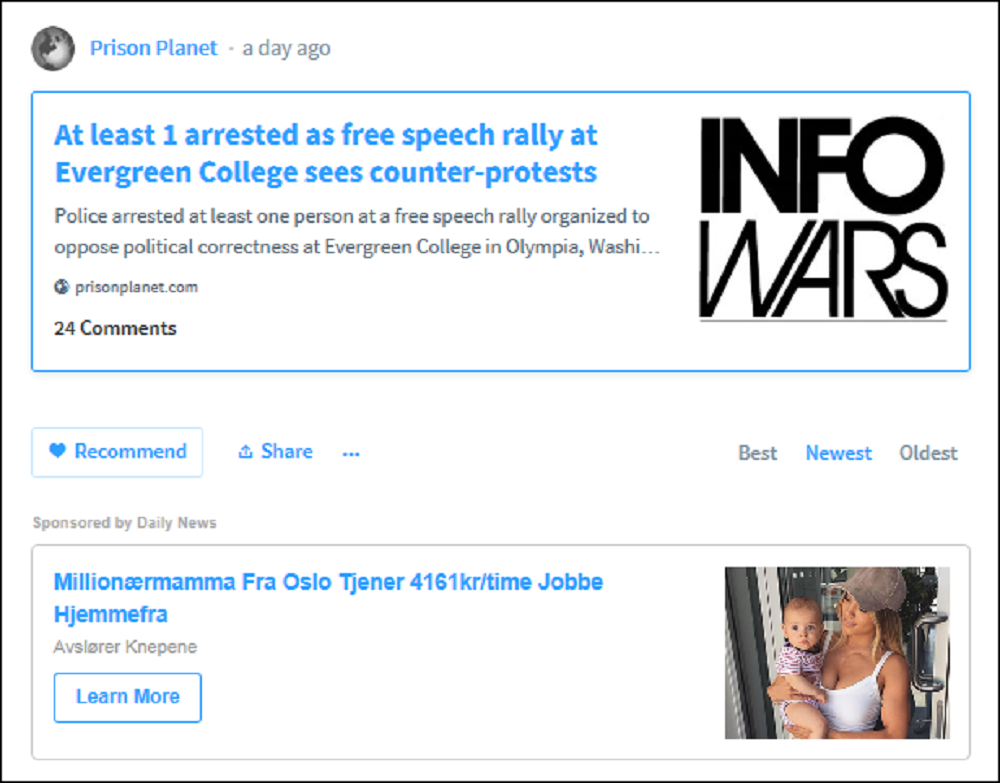1000x783 pixels.
Task: Click the globe icon beside prisonplanet.com
Action: pyautogui.click(x=62, y=287)
